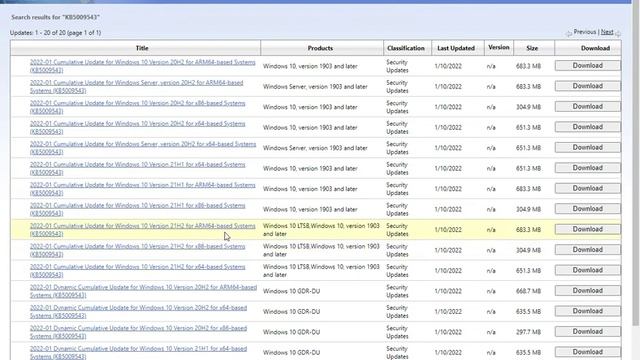Click the "Updates: 1 - 20 of 20" count text

click(56, 33)
